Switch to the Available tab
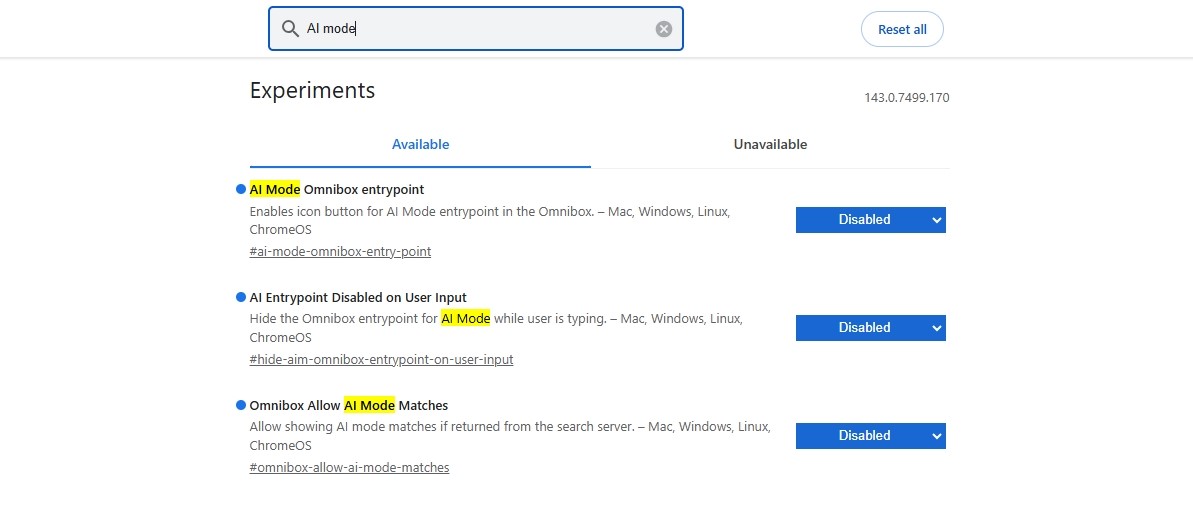This screenshot has width=1193, height=529. tap(420, 145)
